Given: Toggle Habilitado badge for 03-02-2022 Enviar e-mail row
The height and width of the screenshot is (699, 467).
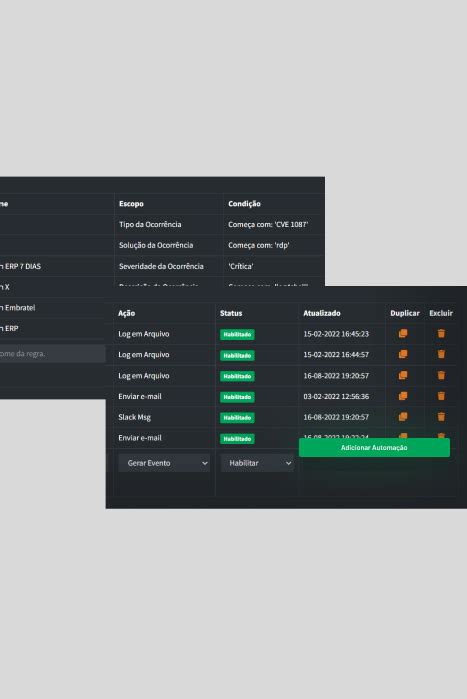Looking at the screenshot, I should 237,397.
